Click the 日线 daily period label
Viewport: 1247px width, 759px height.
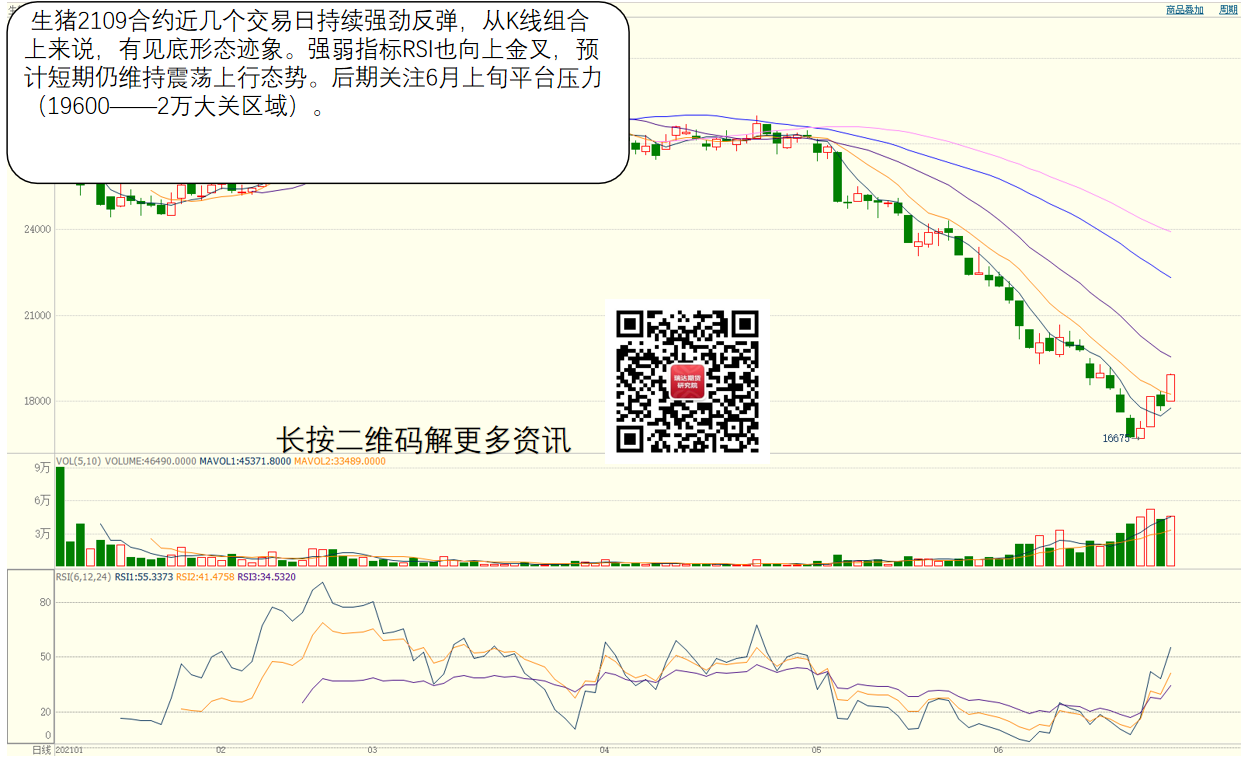pos(41,749)
